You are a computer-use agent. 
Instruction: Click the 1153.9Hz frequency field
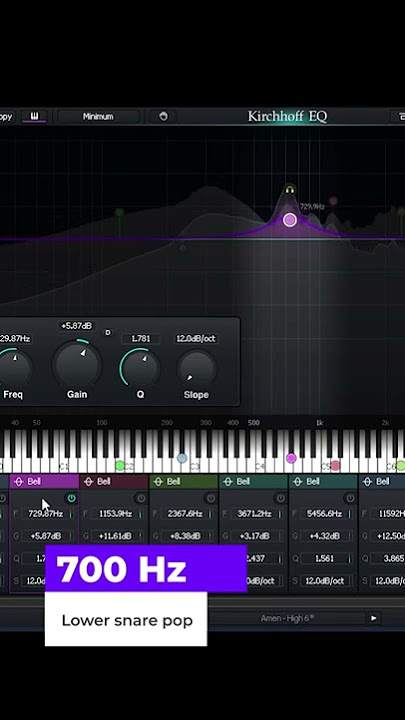115,514
